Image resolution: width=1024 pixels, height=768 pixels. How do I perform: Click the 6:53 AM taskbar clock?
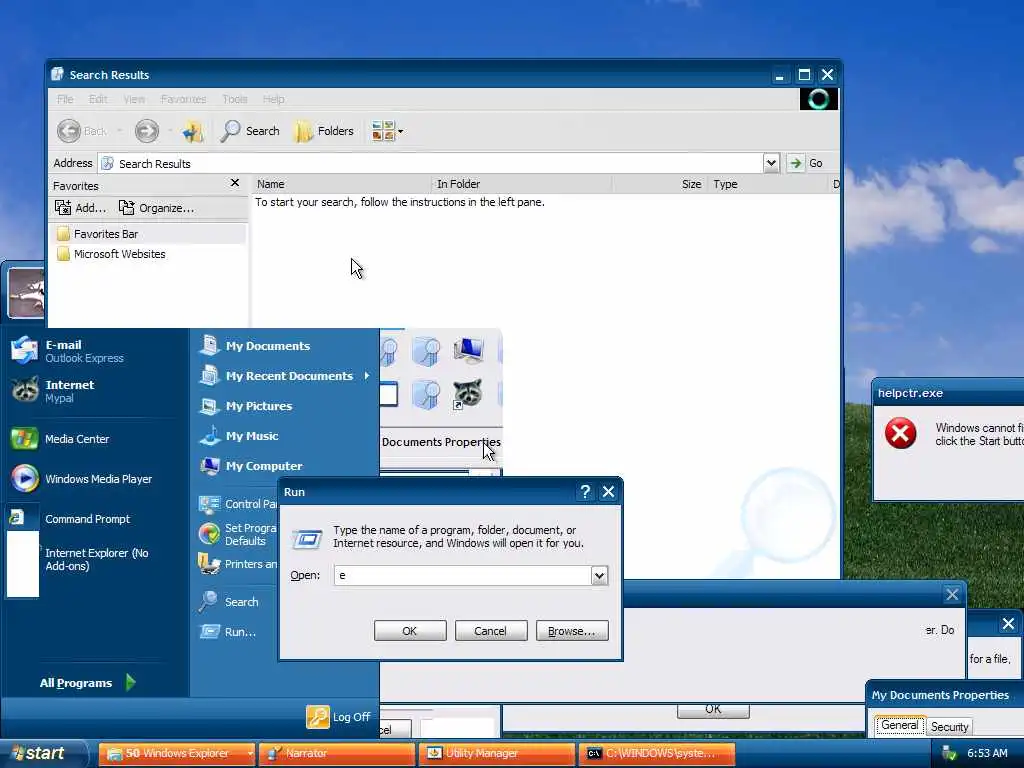click(x=987, y=754)
